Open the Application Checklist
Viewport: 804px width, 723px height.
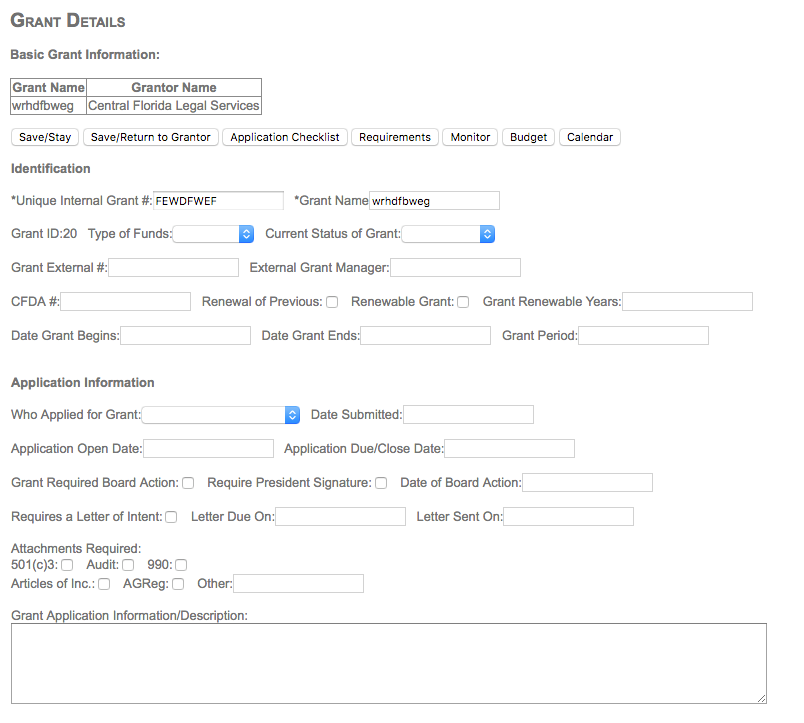tap(284, 137)
